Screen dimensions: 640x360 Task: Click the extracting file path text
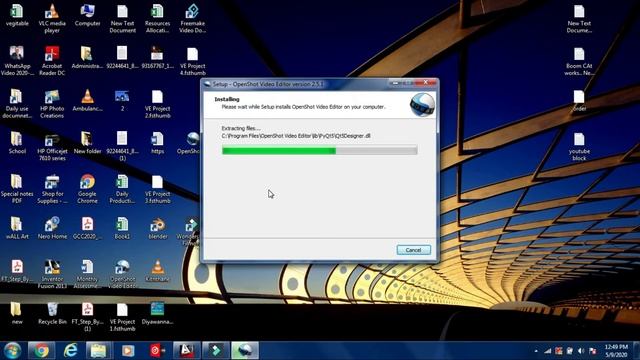point(296,136)
